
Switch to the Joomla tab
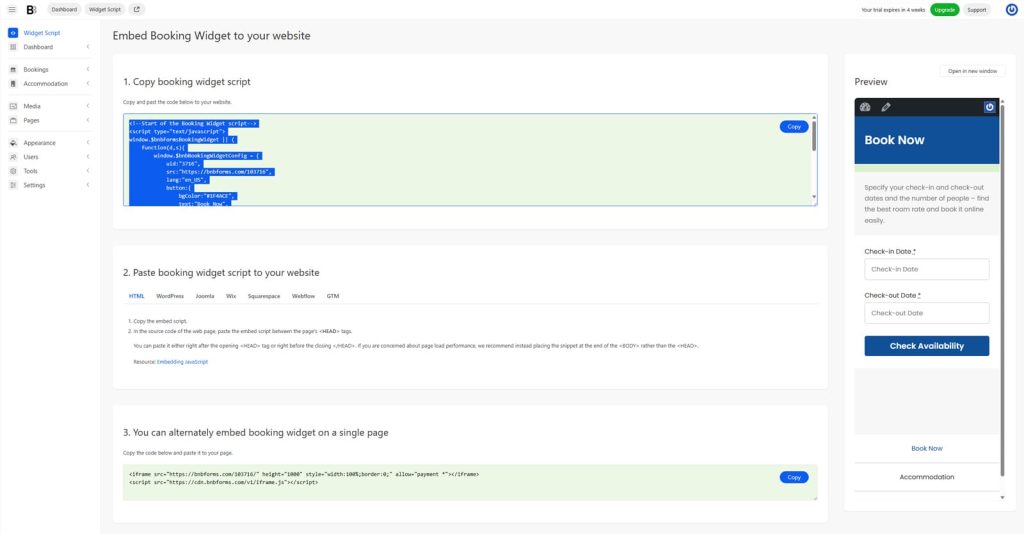click(x=205, y=296)
